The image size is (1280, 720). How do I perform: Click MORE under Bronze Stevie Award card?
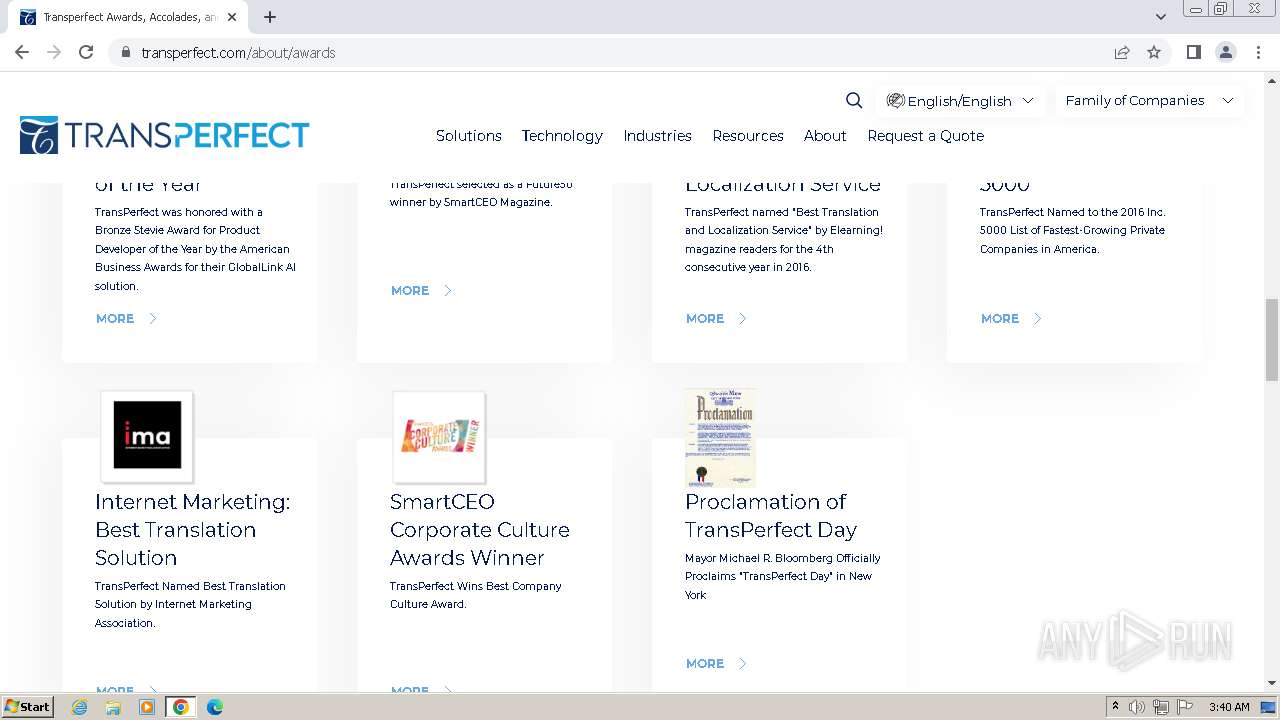(x=115, y=318)
